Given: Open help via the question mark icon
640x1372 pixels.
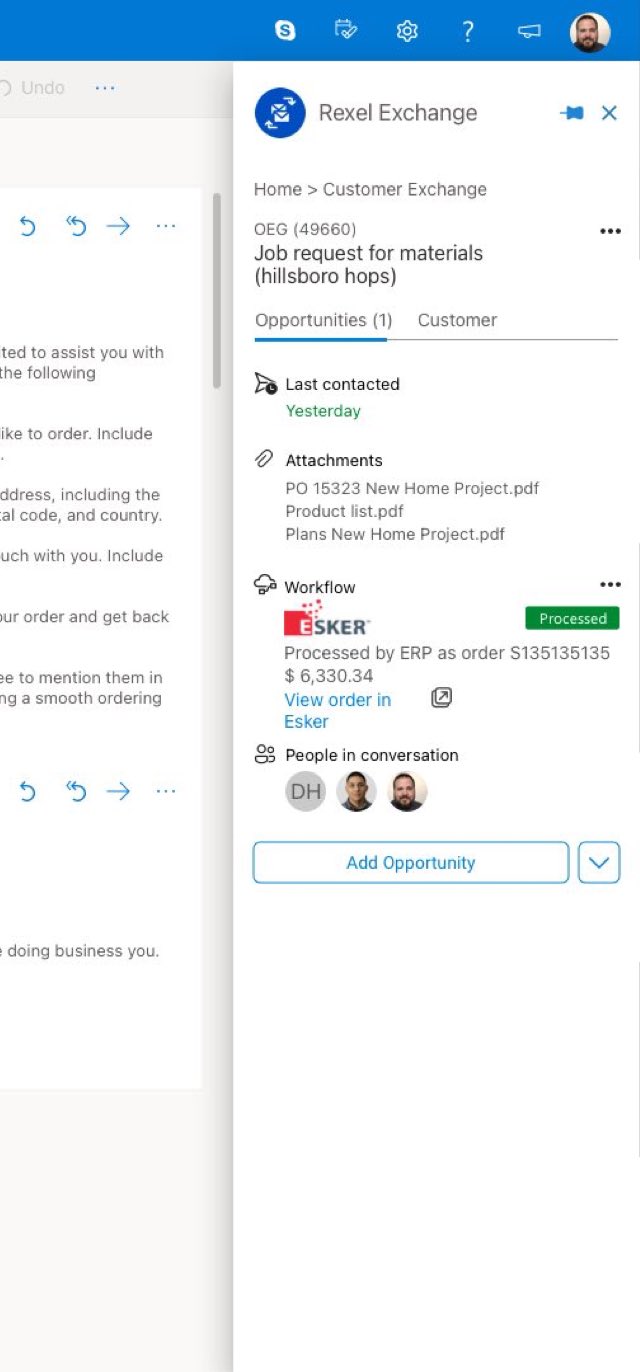Looking at the screenshot, I should click(467, 30).
